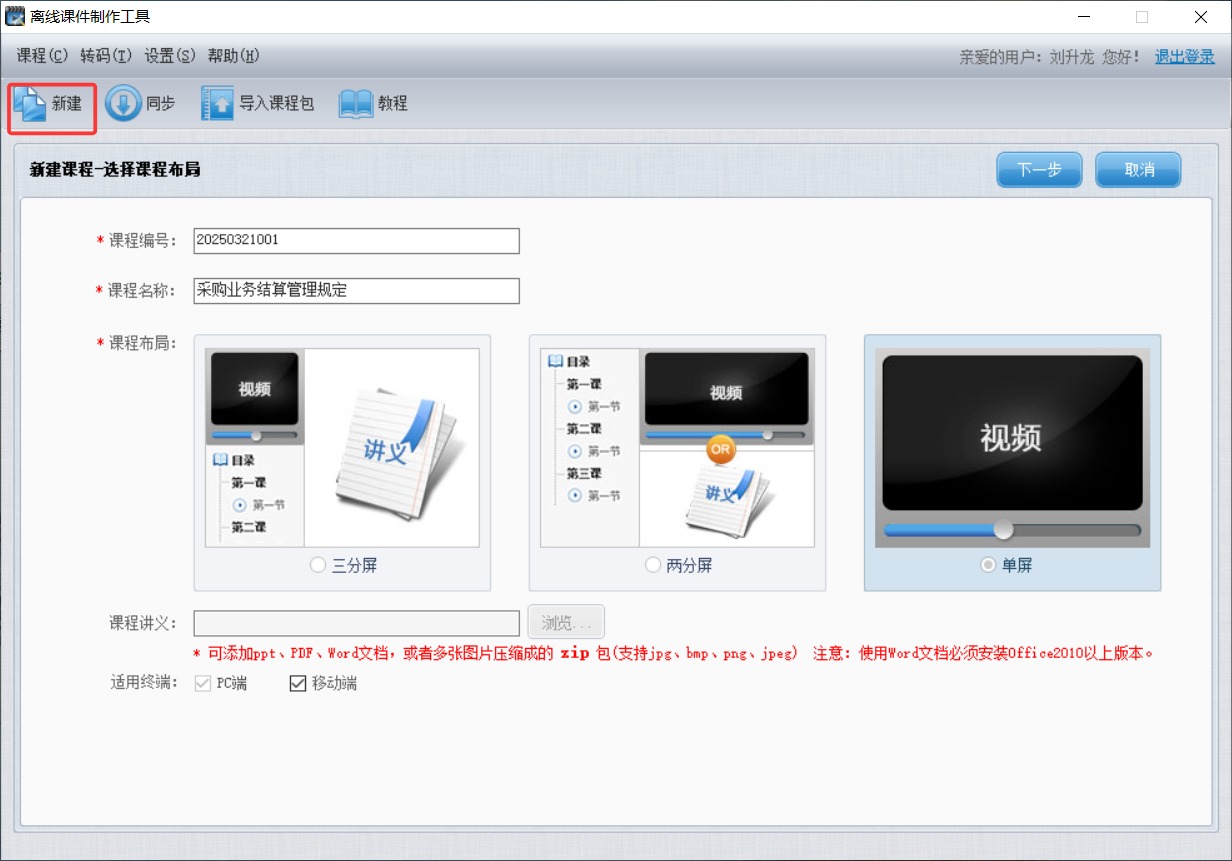The width and height of the screenshot is (1232, 861).
Task: Open the Tutorial (教程) book icon
Action: (x=355, y=104)
